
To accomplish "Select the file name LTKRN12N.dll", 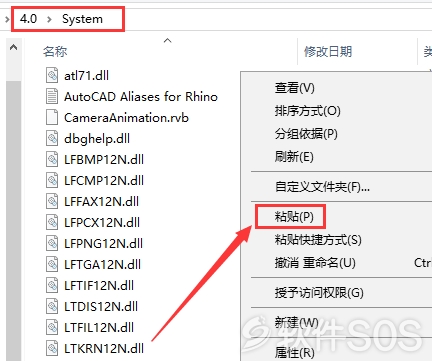I will click(104, 349).
